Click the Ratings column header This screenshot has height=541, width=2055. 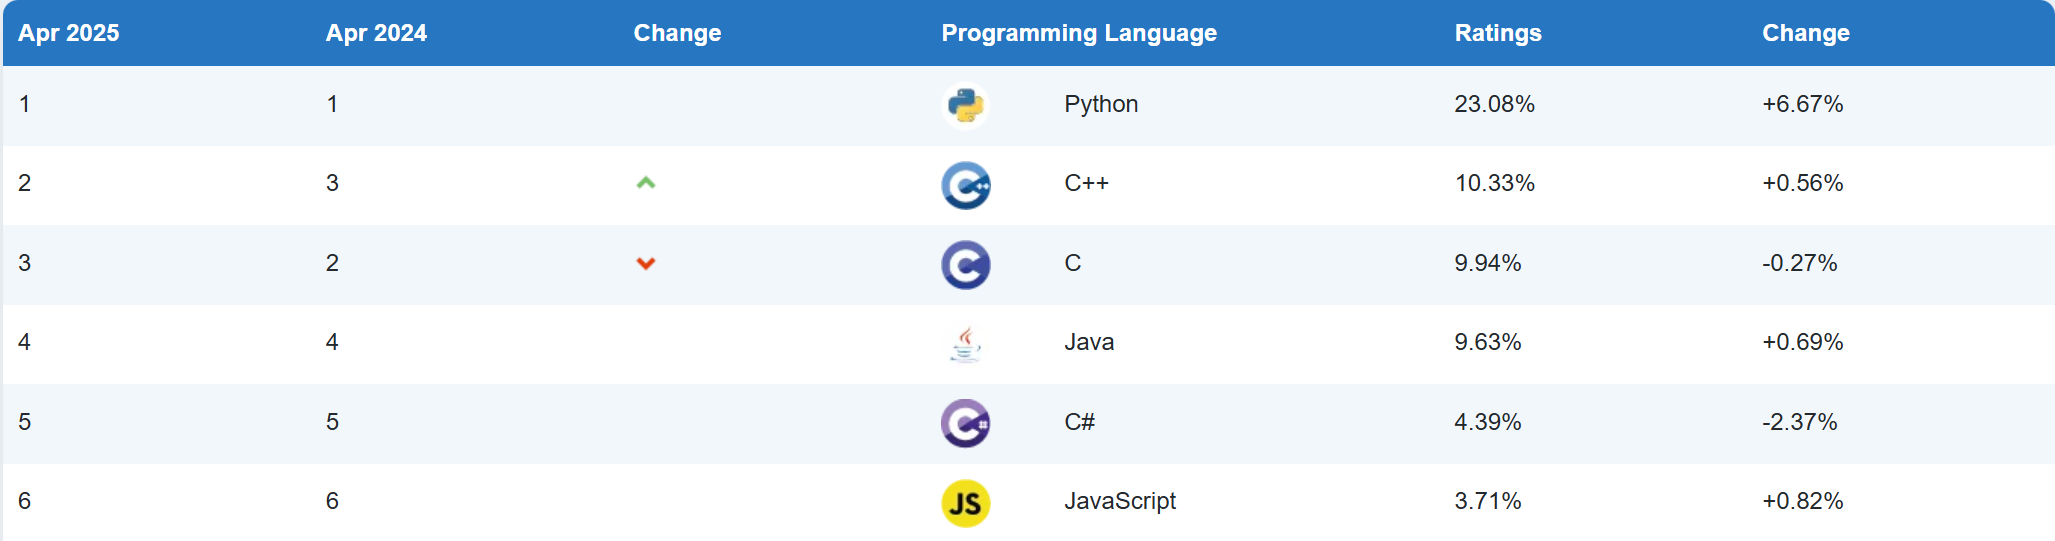point(1498,33)
